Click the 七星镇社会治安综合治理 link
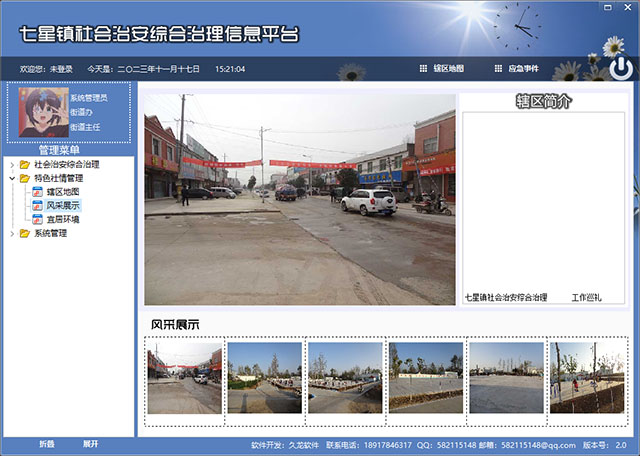 point(506,297)
